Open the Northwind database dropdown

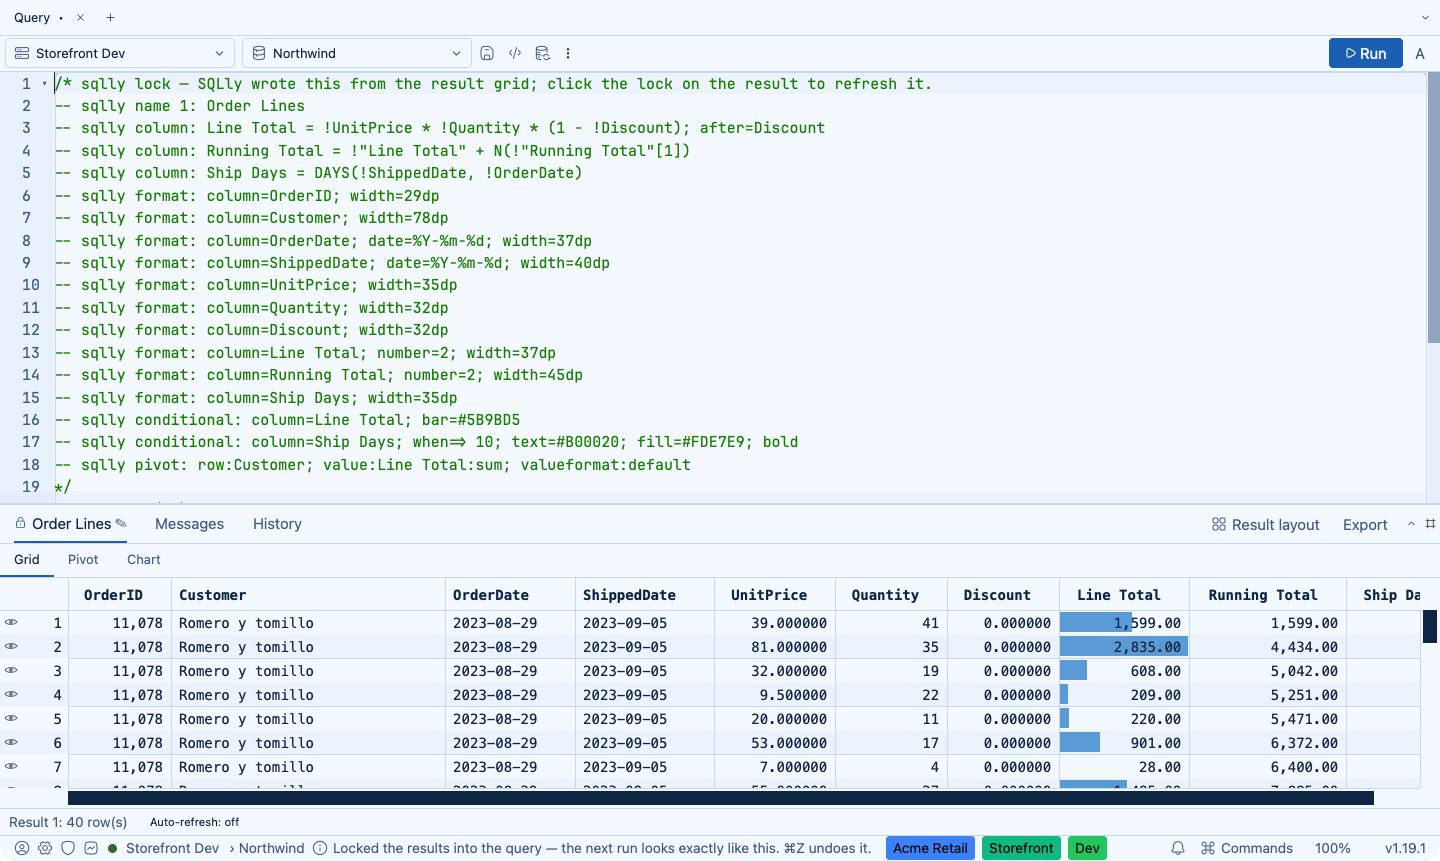click(x=357, y=53)
